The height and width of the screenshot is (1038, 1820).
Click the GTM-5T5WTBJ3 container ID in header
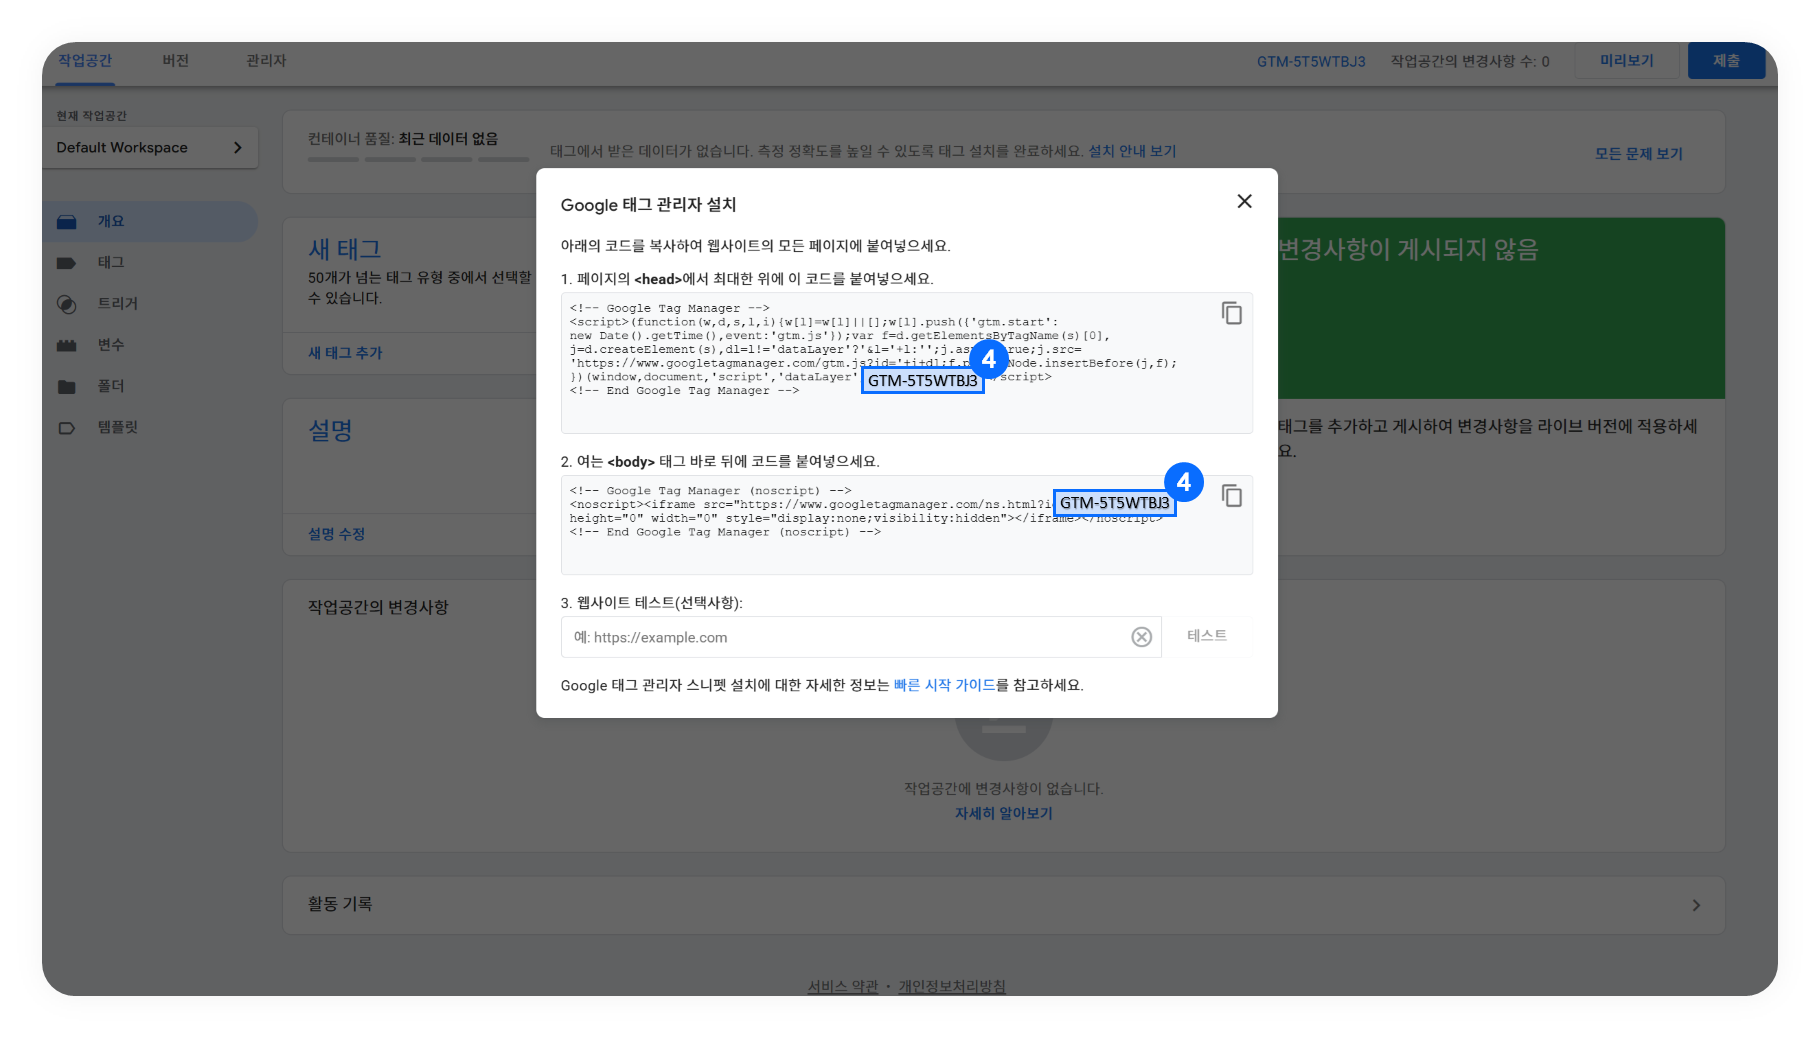pos(1311,62)
